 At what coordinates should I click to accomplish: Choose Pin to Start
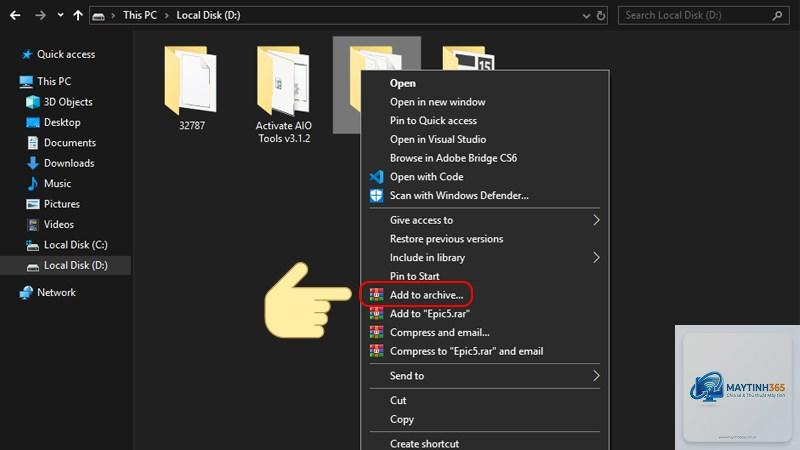point(414,276)
